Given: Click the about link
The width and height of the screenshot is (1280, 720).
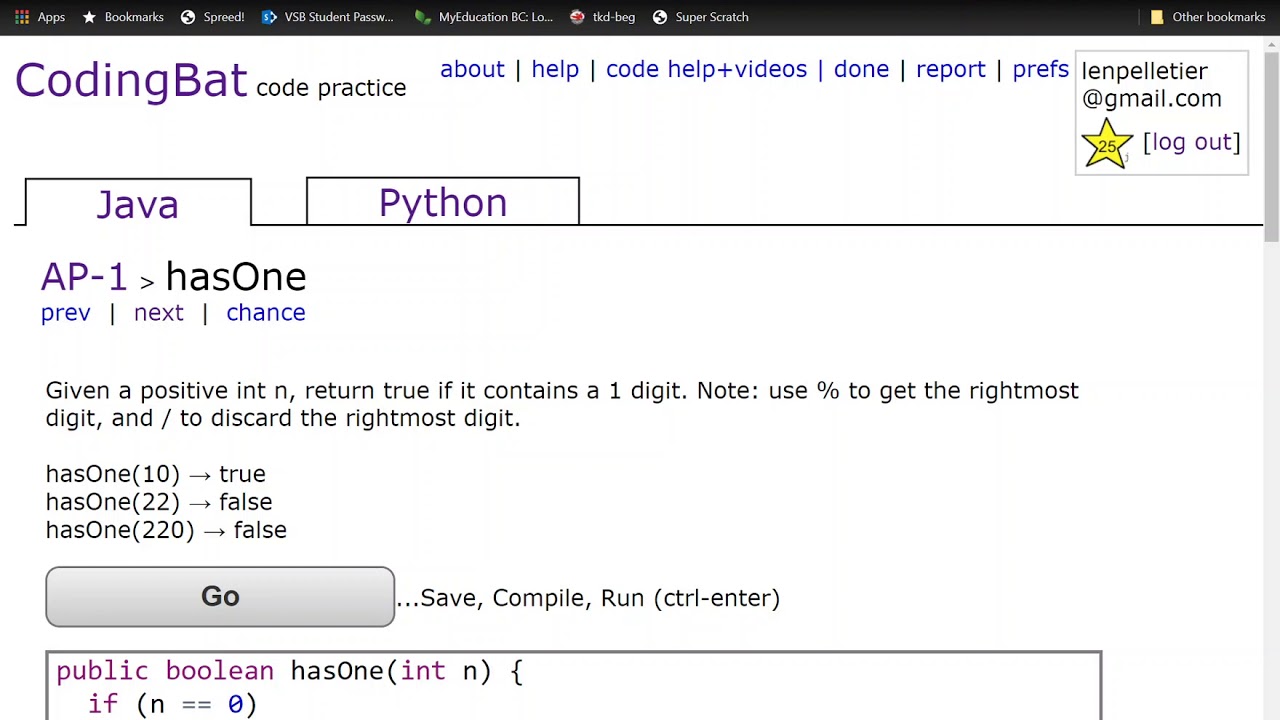Looking at the screenshot, I should click(472, 69).
